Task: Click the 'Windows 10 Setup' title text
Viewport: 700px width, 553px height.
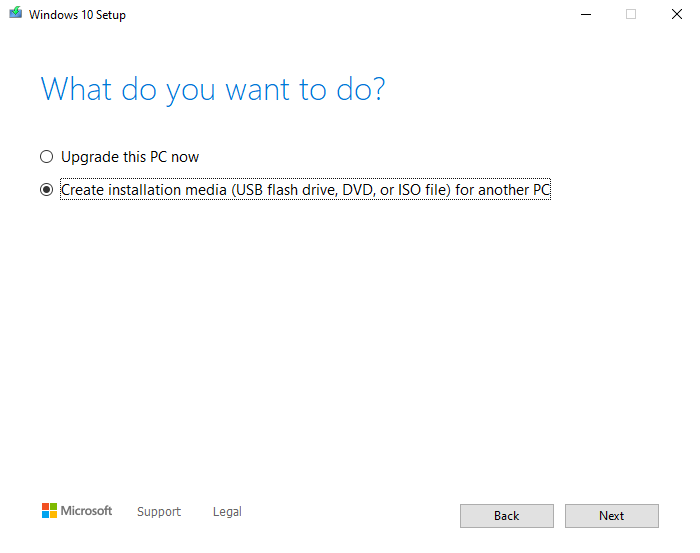Action: (77, 15)
